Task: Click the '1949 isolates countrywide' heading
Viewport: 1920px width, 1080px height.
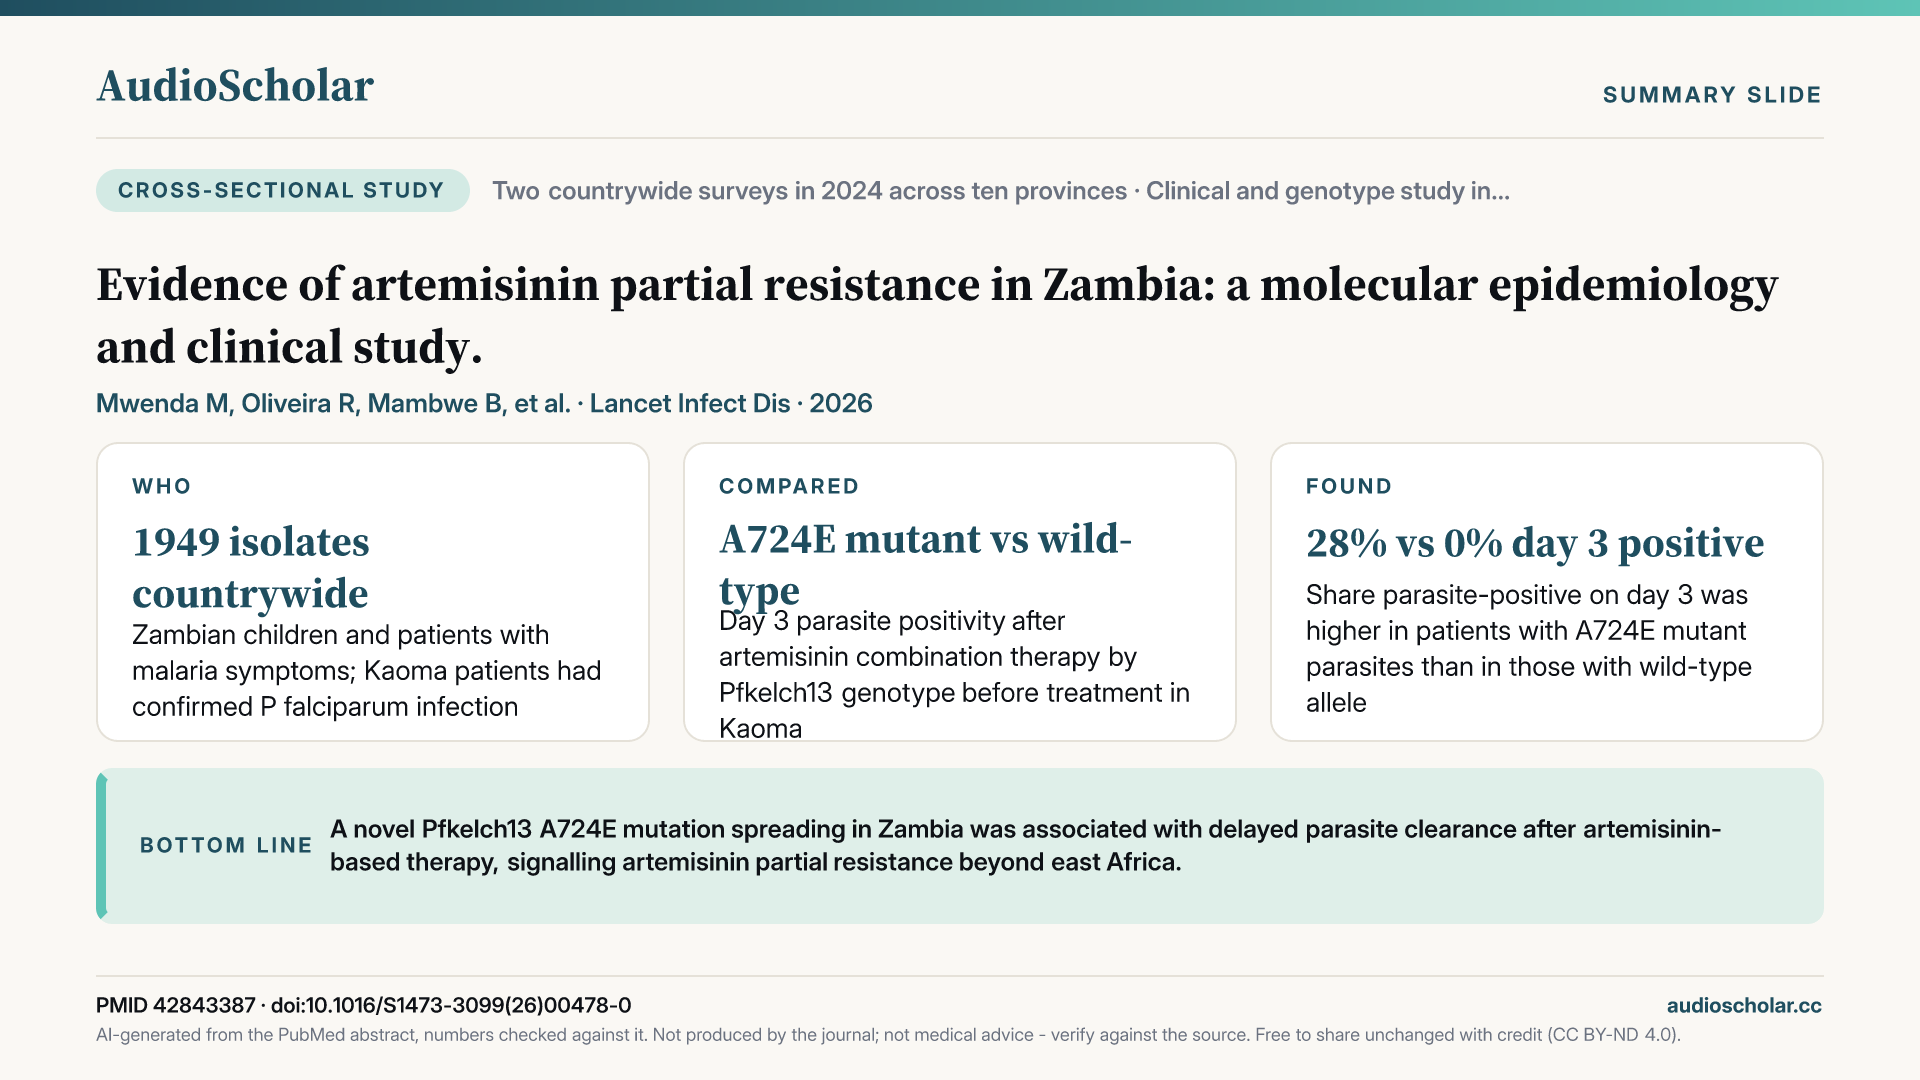Action: click(x=251, y=567)
